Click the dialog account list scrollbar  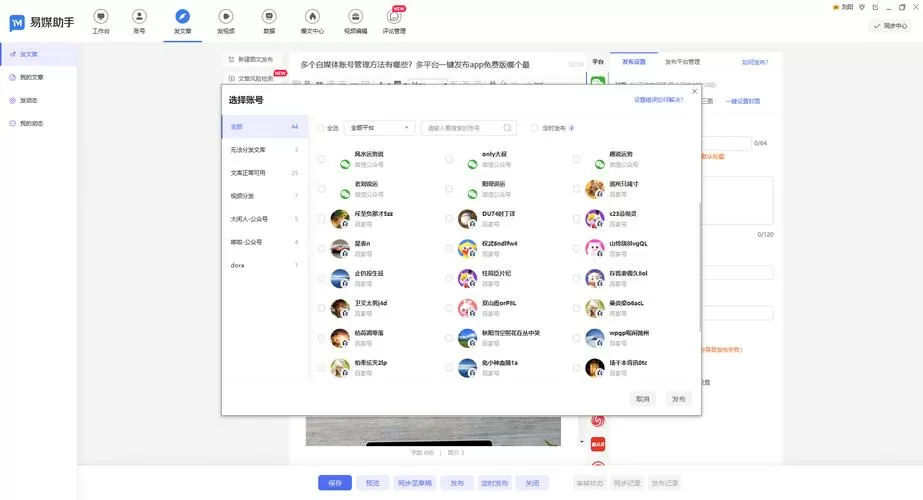pyautogui.click(x=699, y=266)
